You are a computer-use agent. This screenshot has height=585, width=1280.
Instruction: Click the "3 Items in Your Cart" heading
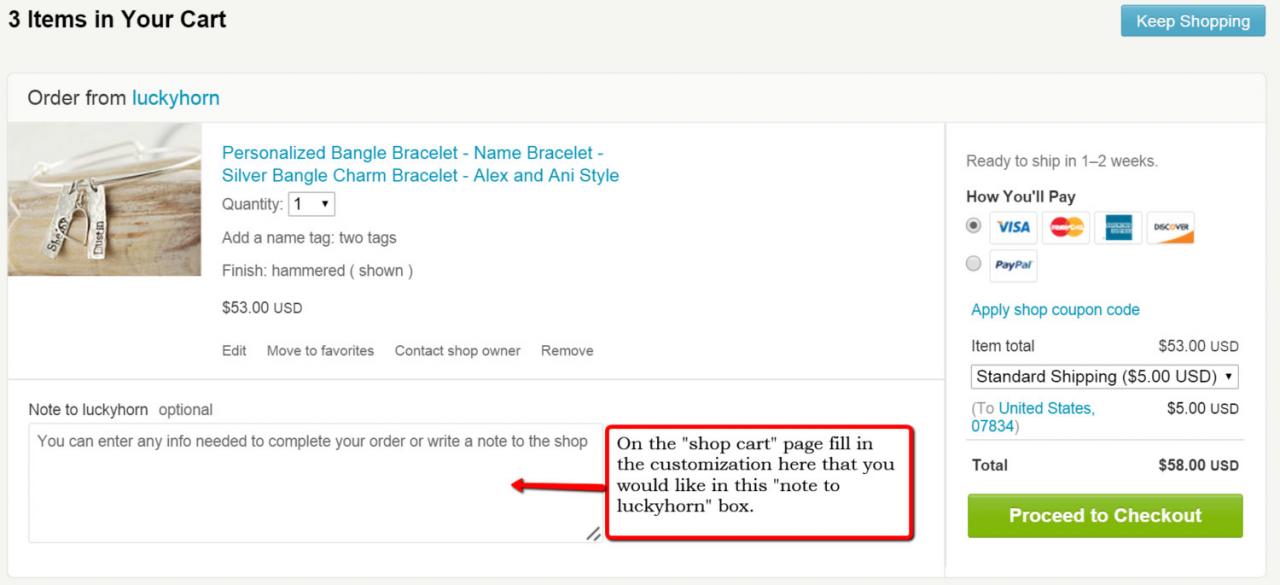pyautogui.click(x=117, y=19)
